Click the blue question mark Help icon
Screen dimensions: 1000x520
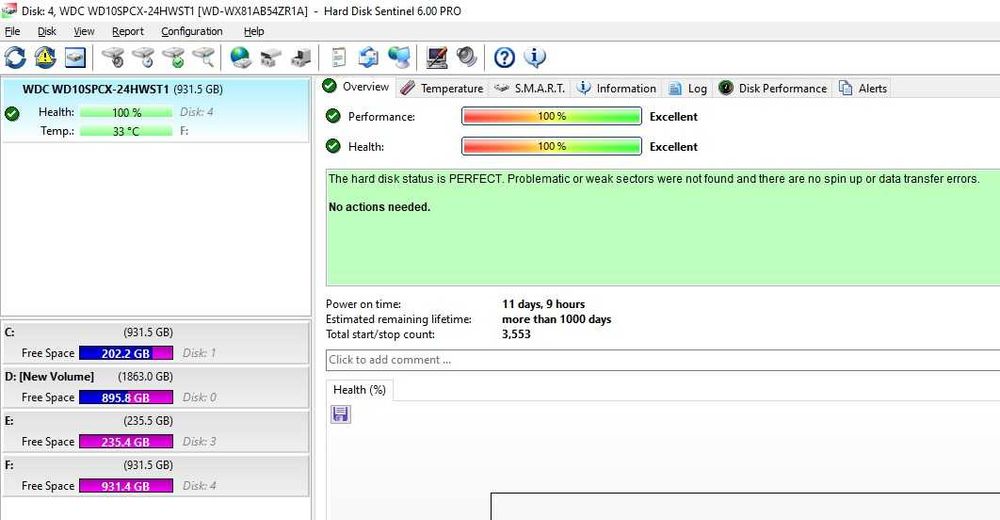tap(504, 57)
